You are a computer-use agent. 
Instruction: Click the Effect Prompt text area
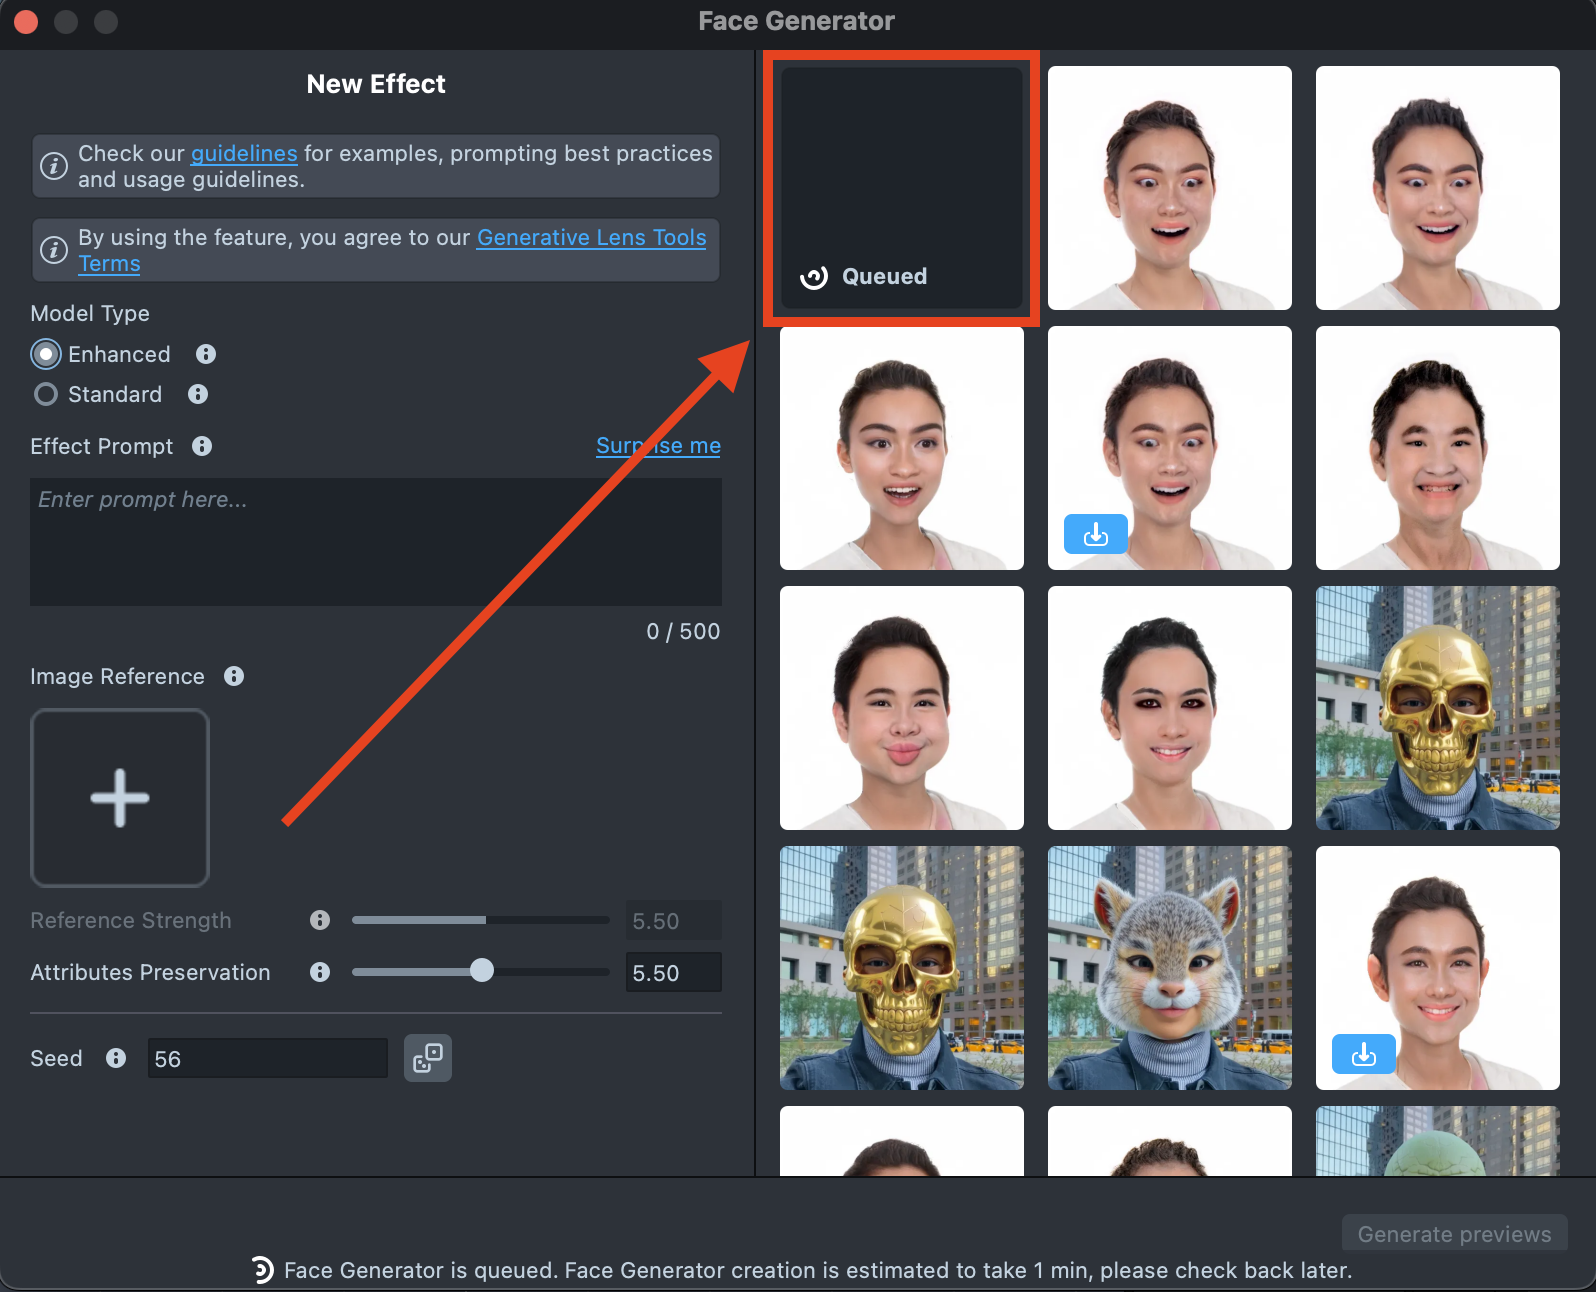(376, 541)
